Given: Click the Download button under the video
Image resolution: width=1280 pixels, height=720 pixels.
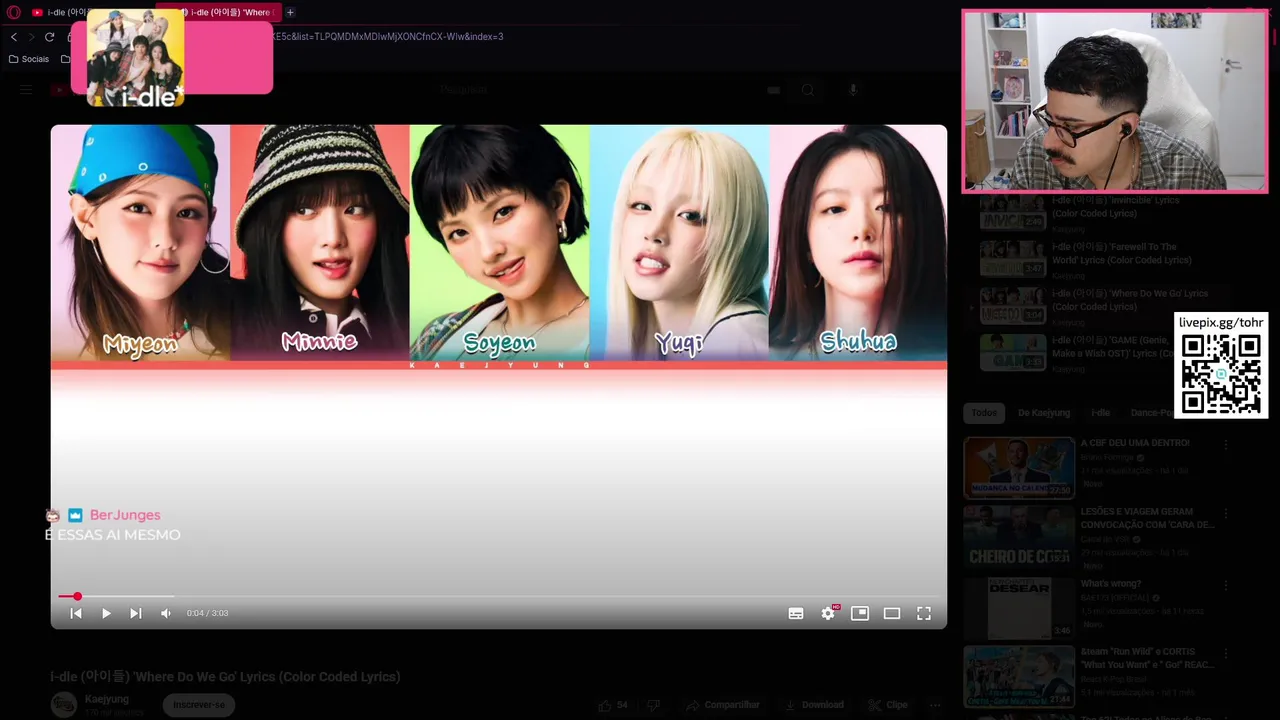Looking at the screenshot, I should pyautogui.click(x=814, y=705).
